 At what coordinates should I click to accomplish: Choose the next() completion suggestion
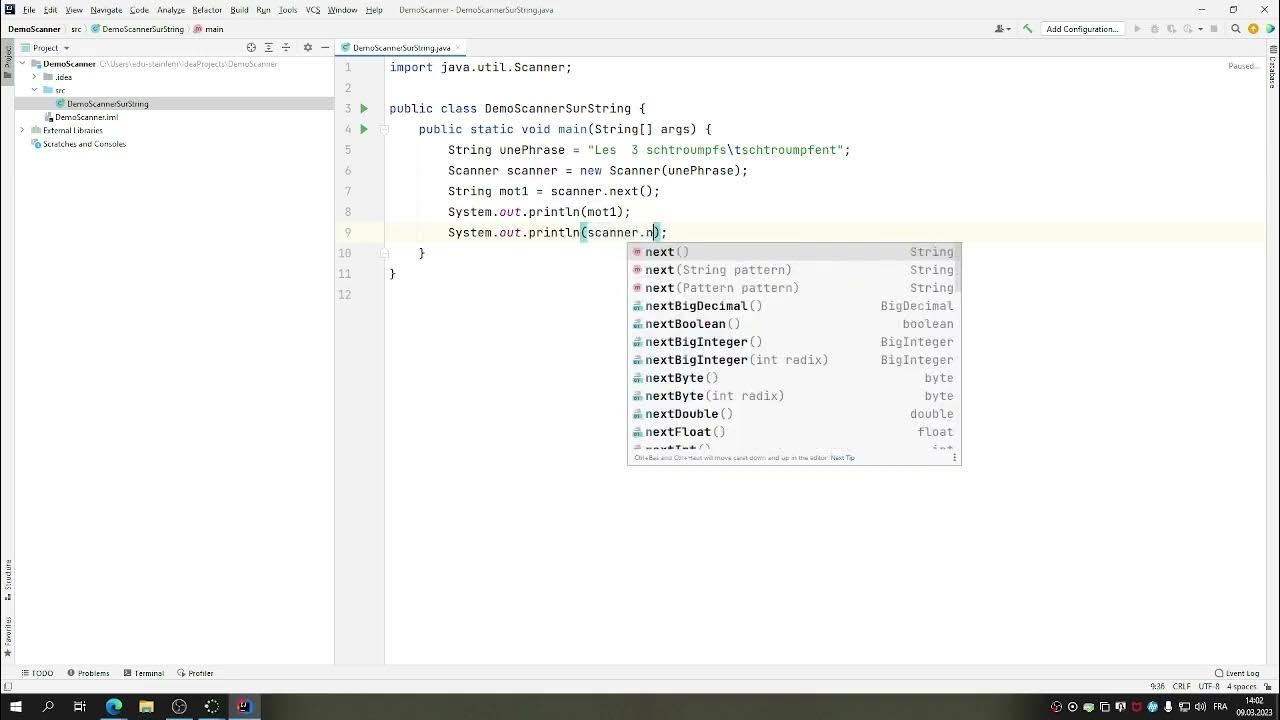[x=794, y=252]
